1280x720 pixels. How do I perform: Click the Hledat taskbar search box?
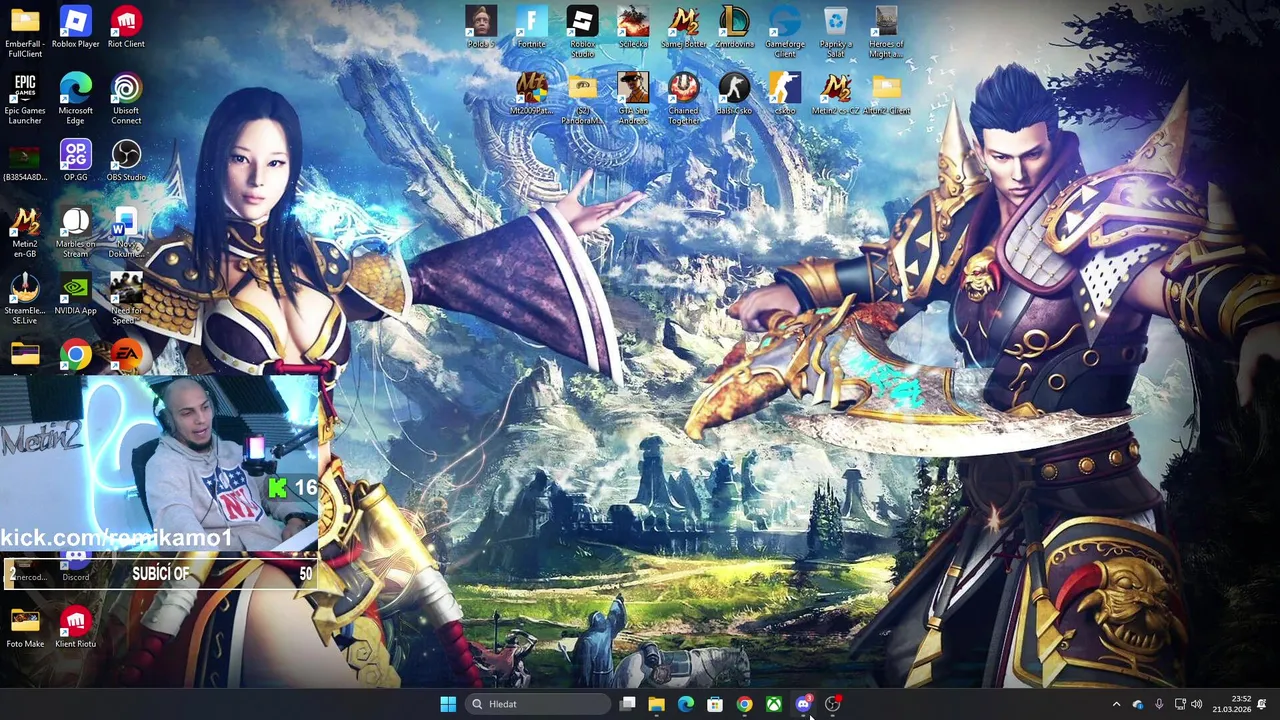(537, 704)
